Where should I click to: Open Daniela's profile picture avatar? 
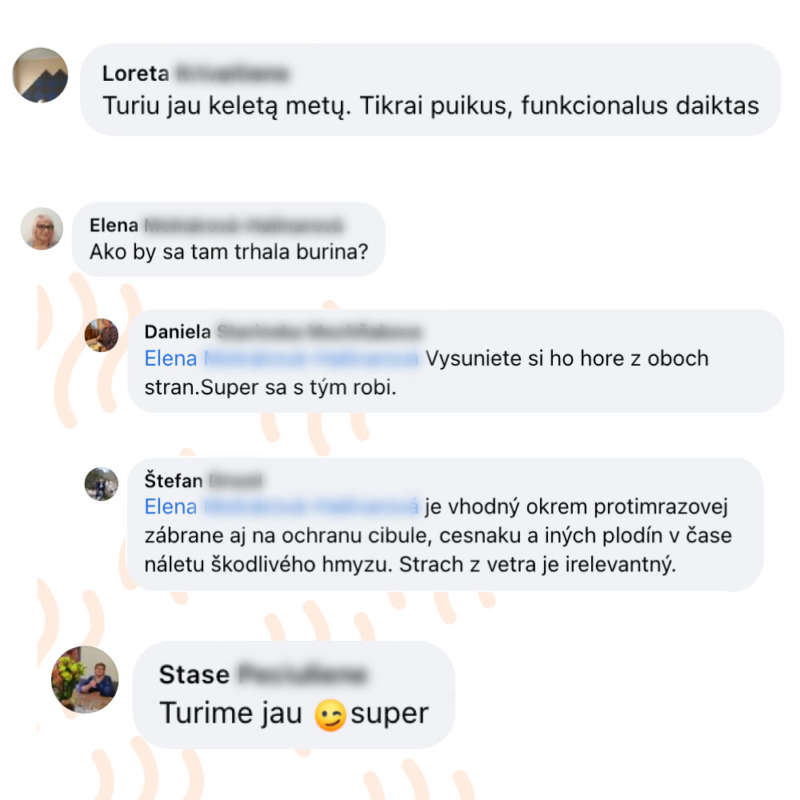click(x=101, y=335)
